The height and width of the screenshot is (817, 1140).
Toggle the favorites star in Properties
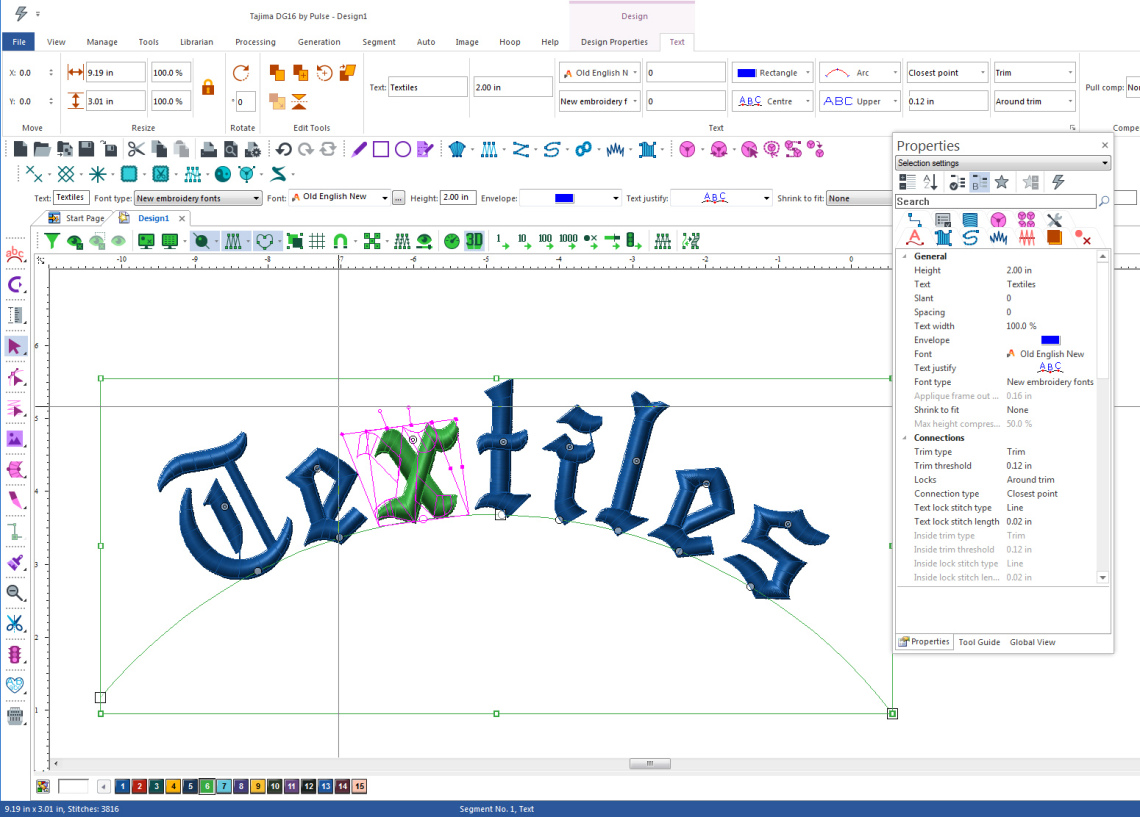1002,182
